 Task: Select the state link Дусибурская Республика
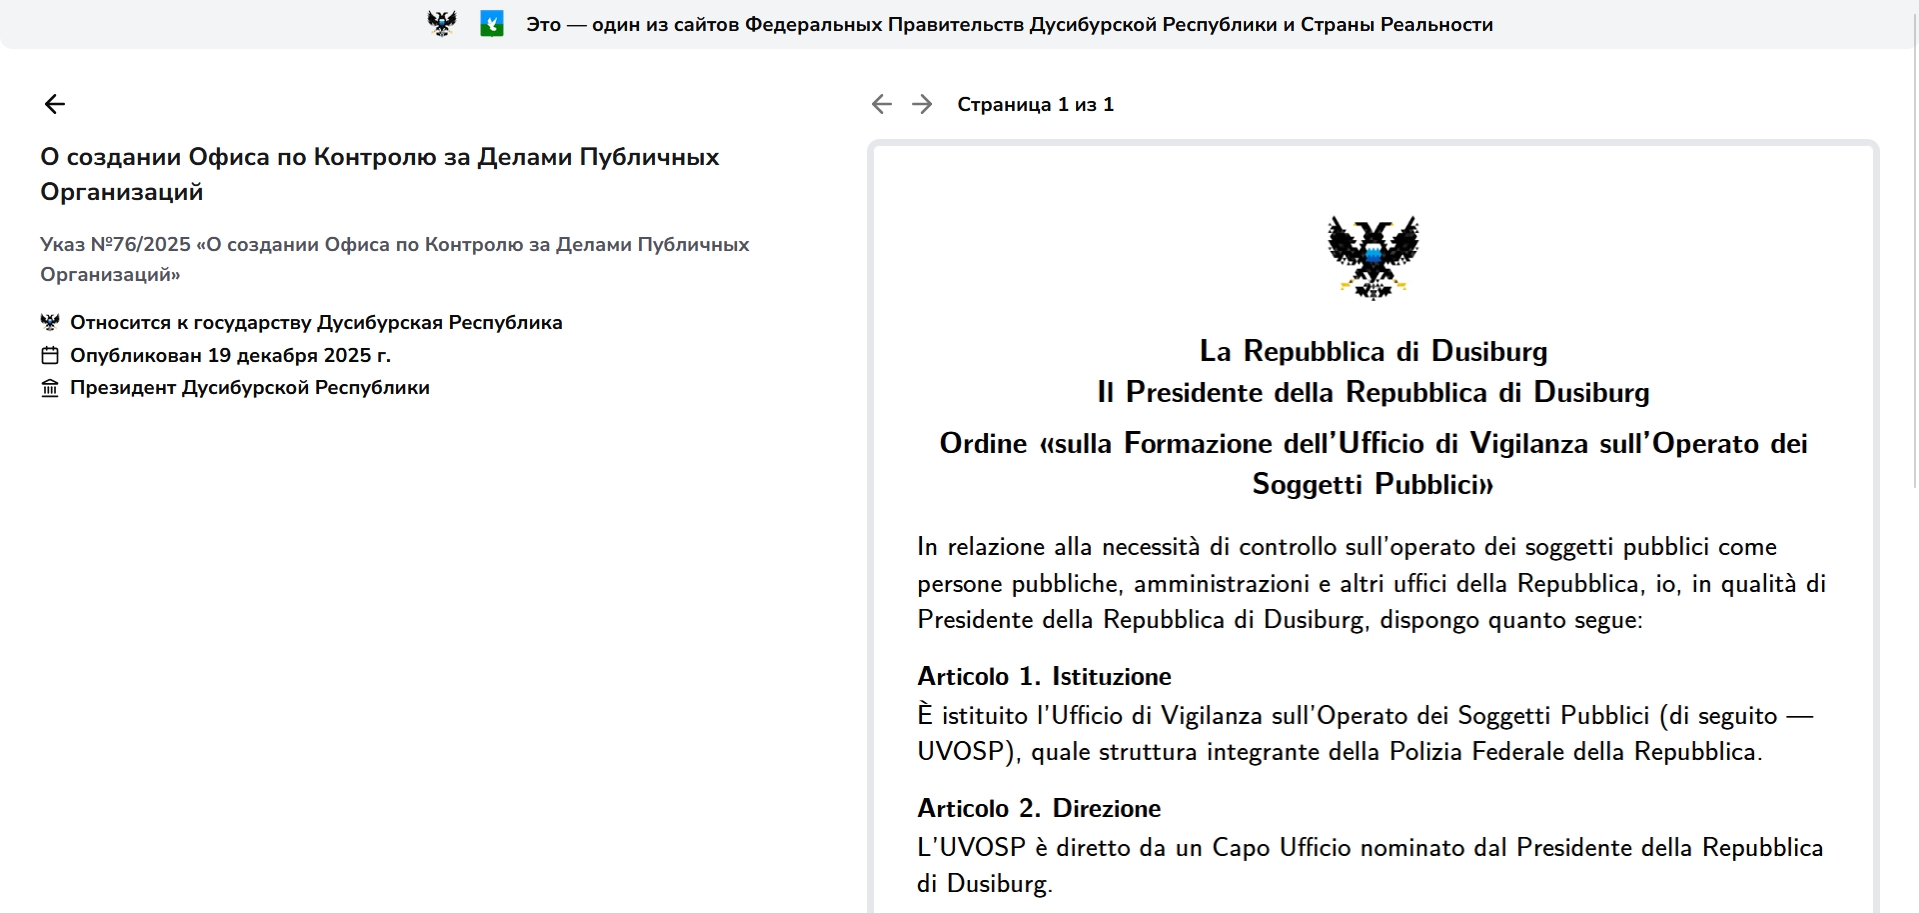click(x=439, y=322)
